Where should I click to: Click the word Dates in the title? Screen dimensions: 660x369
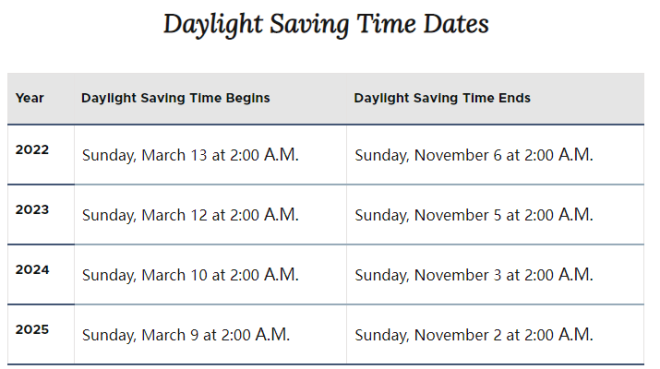[x=456, y=24]
